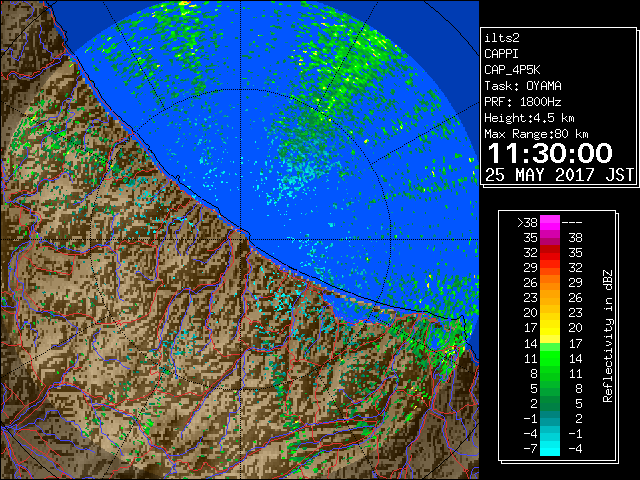Click 'Height:4.5 km' text

[529, 118]
